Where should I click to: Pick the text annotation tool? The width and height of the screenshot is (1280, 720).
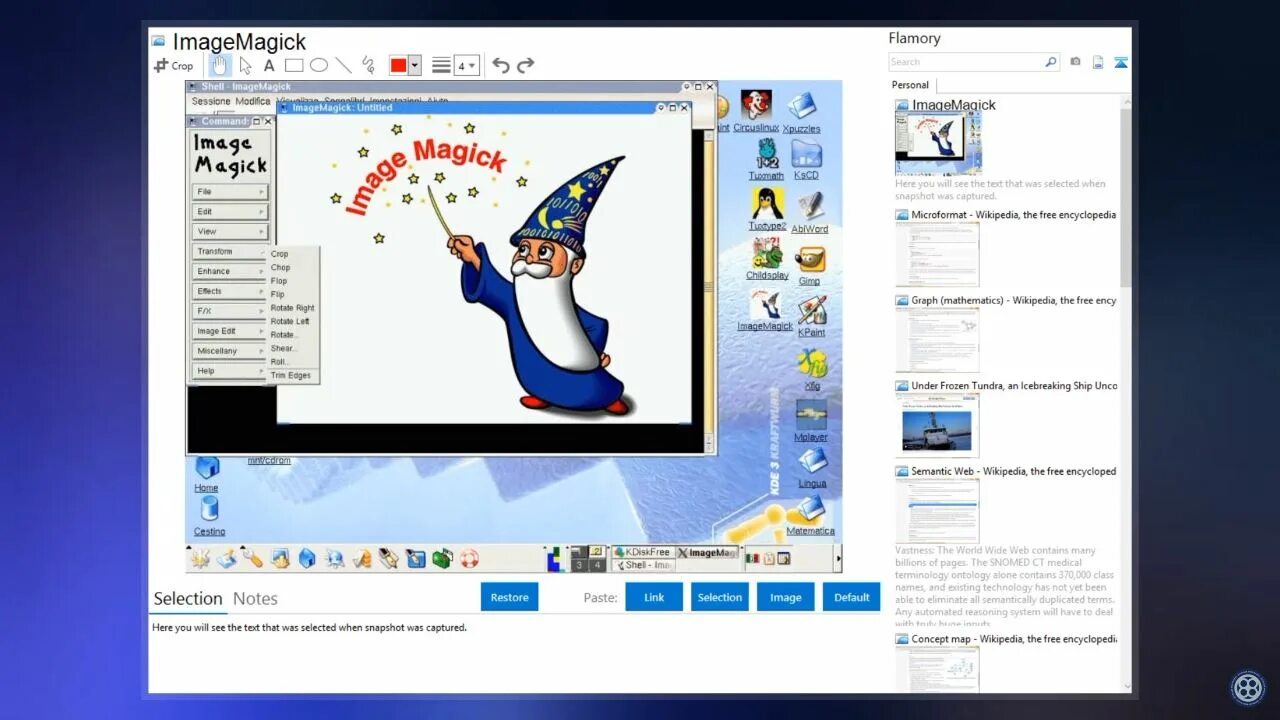pyautogui.click(x=269, y=66)
